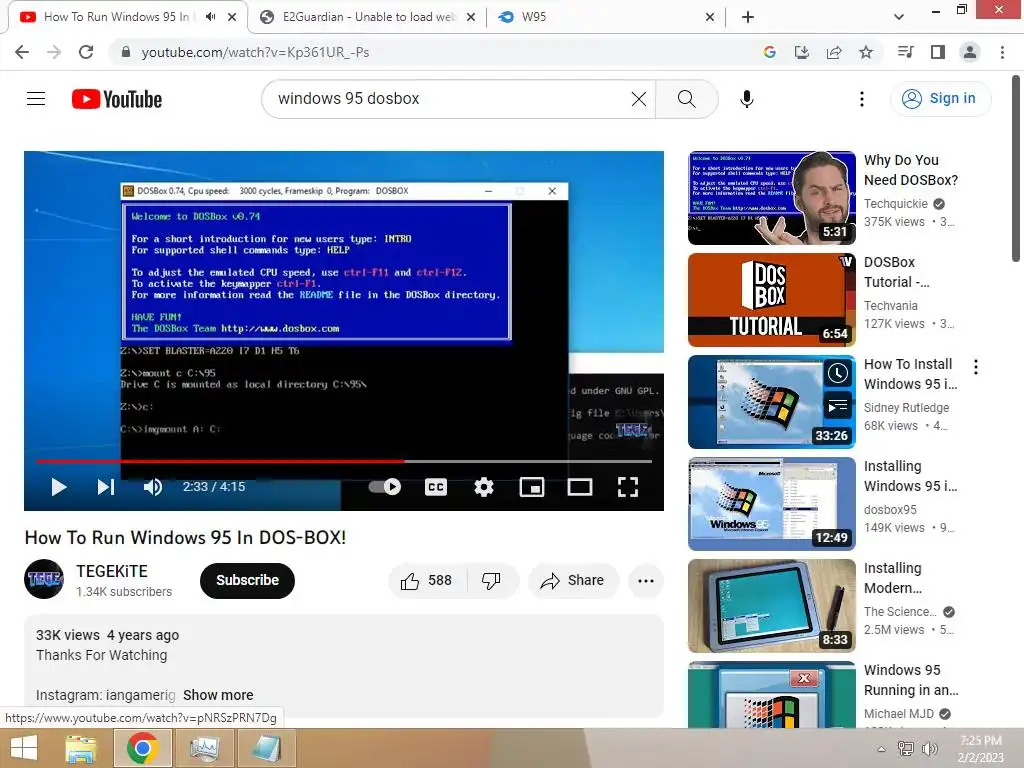
Task: Open a new browser tab
Action: coord(748,17)
